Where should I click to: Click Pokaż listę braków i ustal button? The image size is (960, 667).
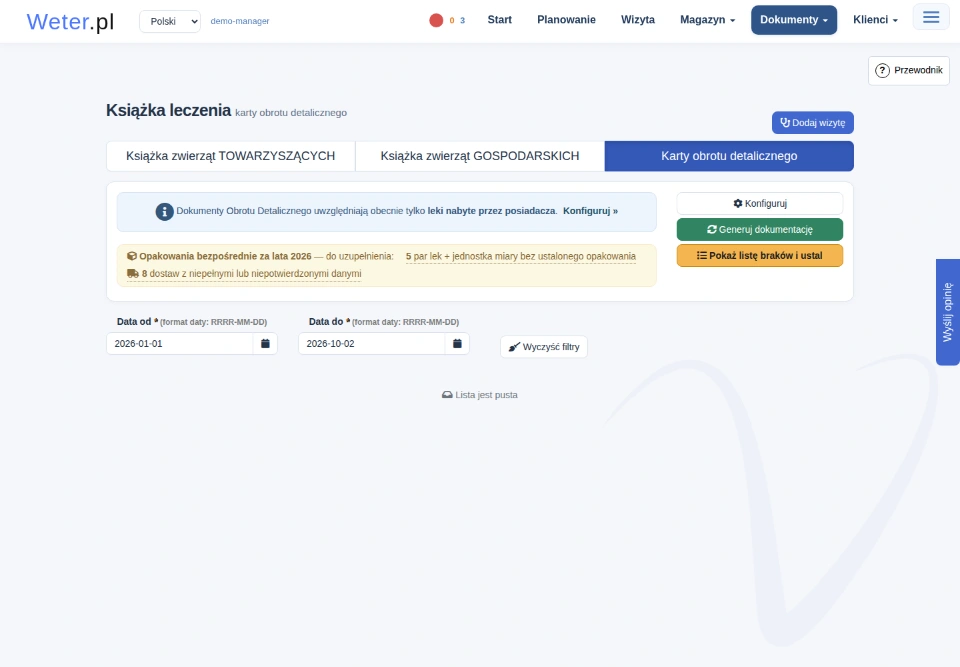760,255
